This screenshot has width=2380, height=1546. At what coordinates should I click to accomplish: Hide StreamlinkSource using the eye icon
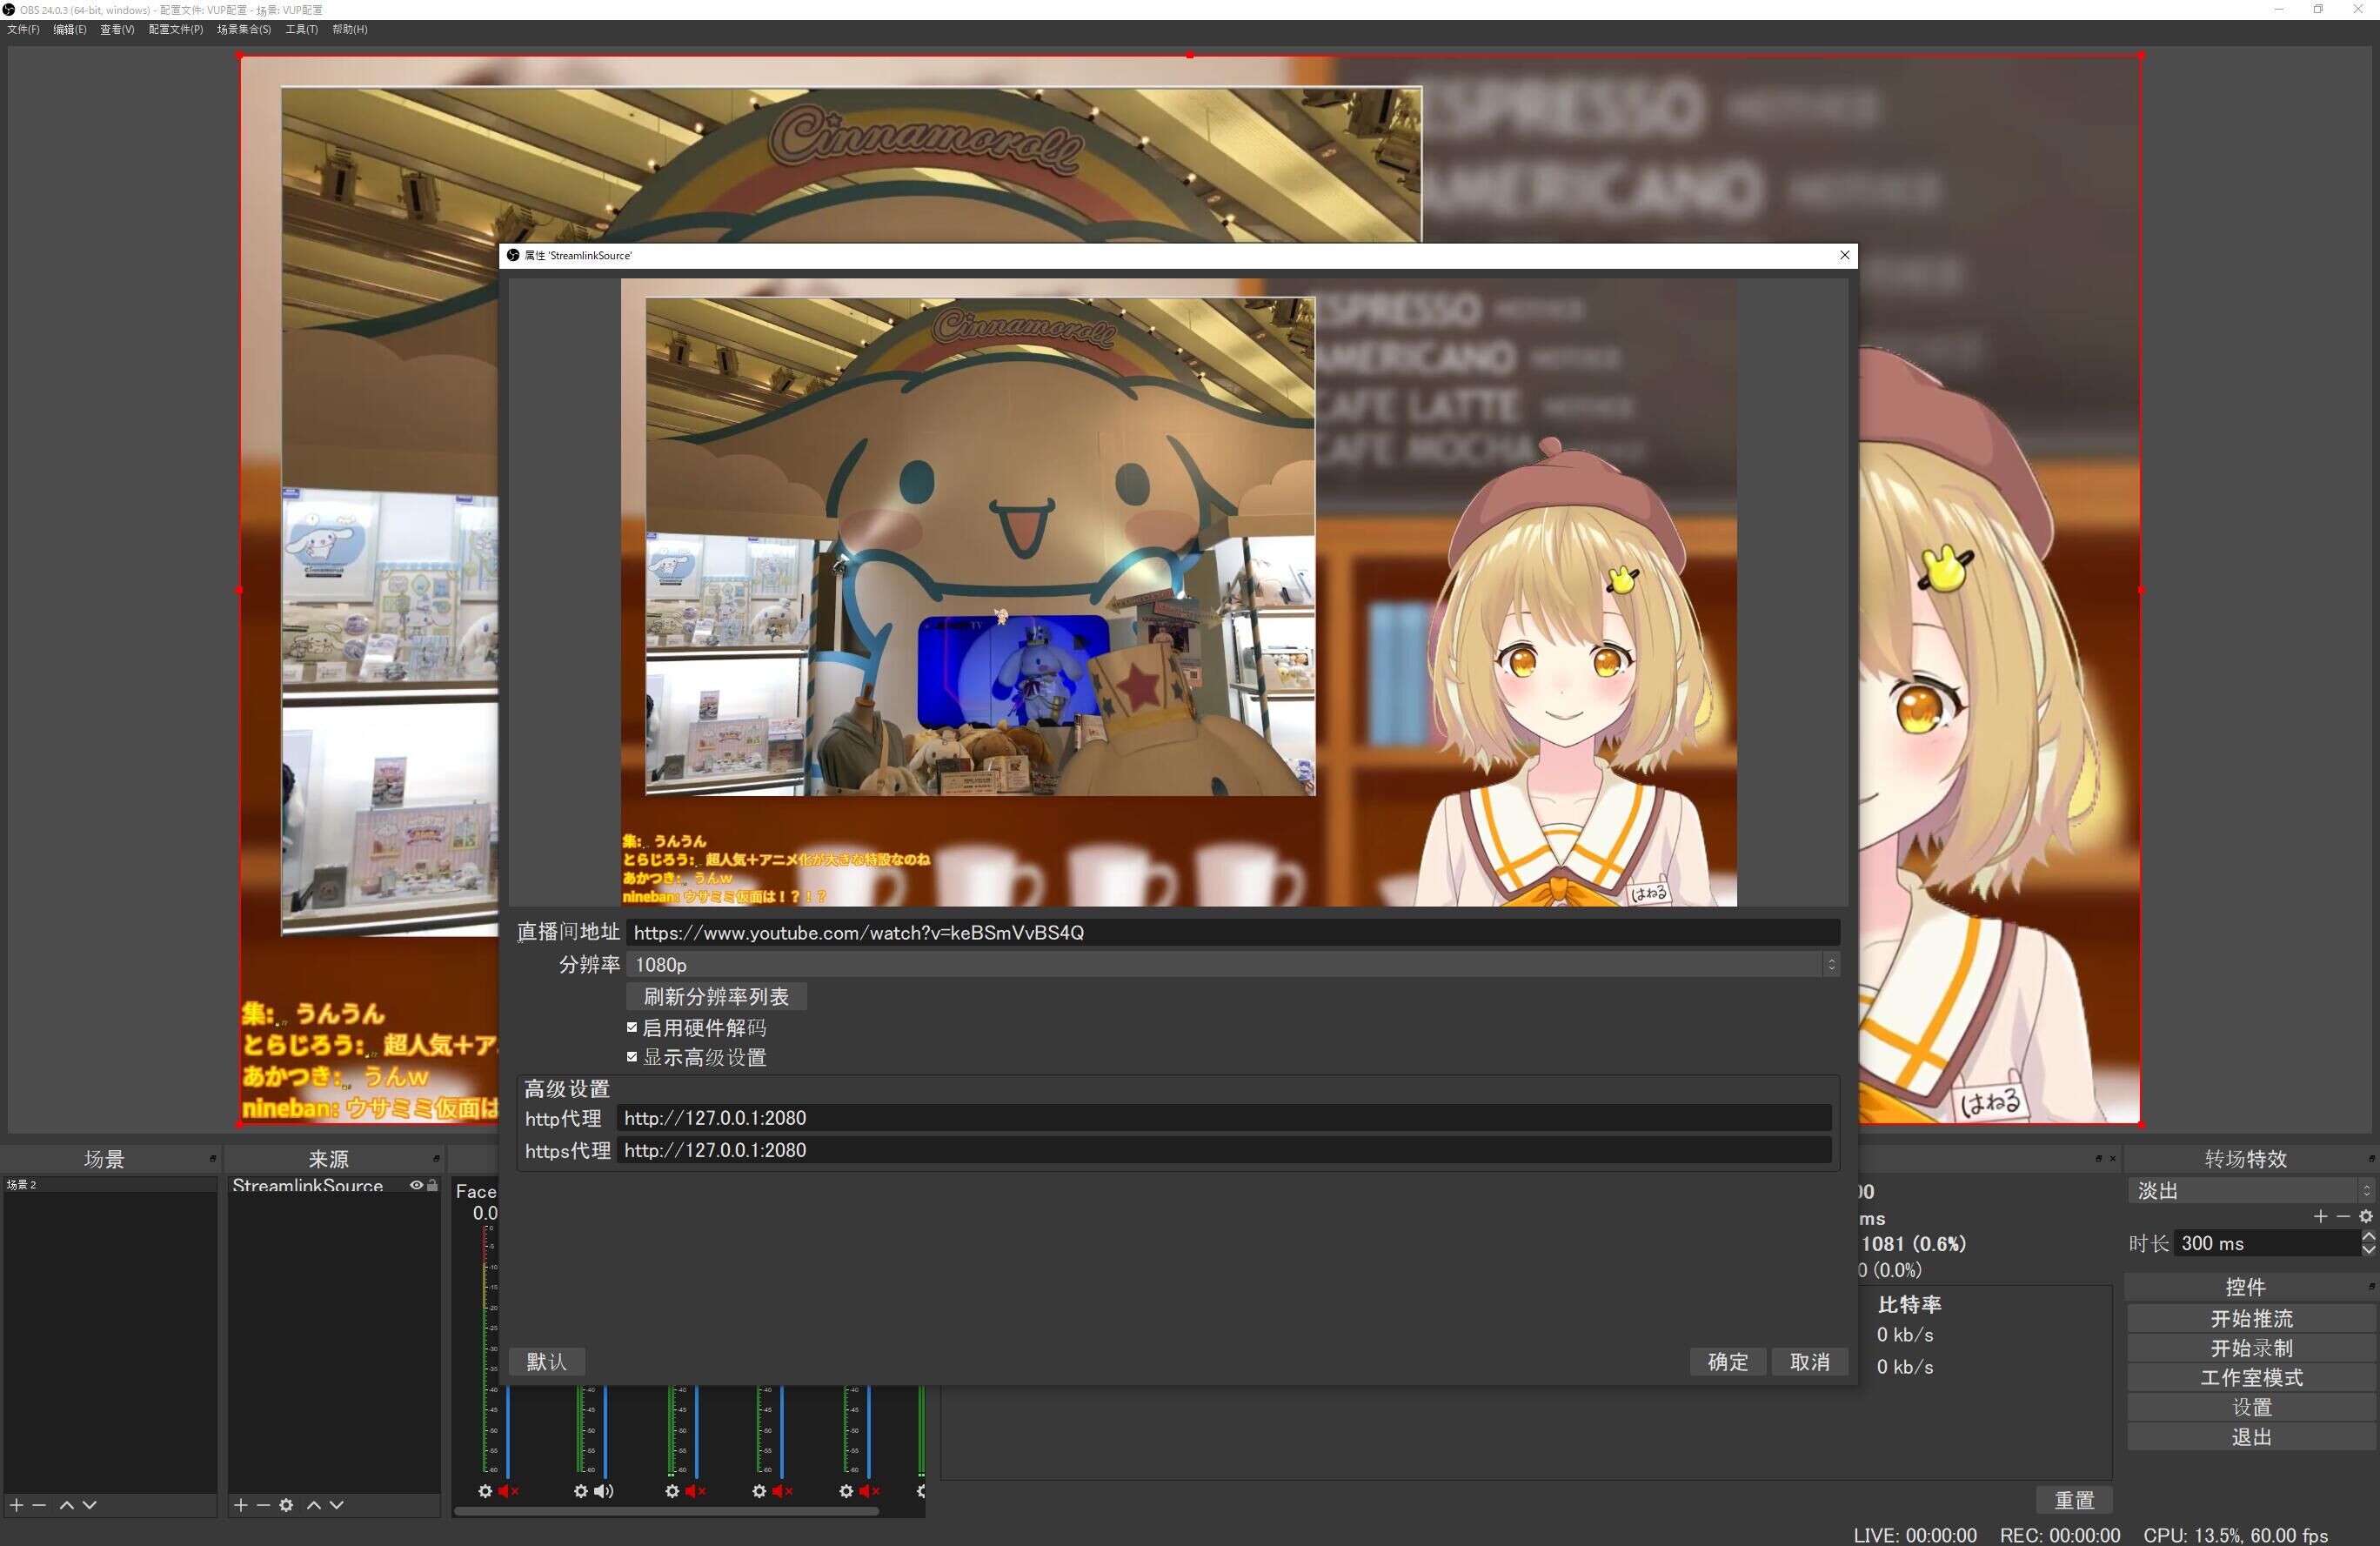coord(416,1185)
